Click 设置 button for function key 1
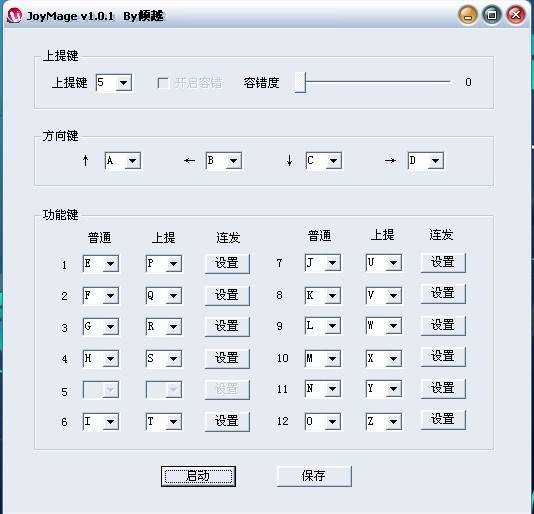The image size is (534, 514). 227,263
